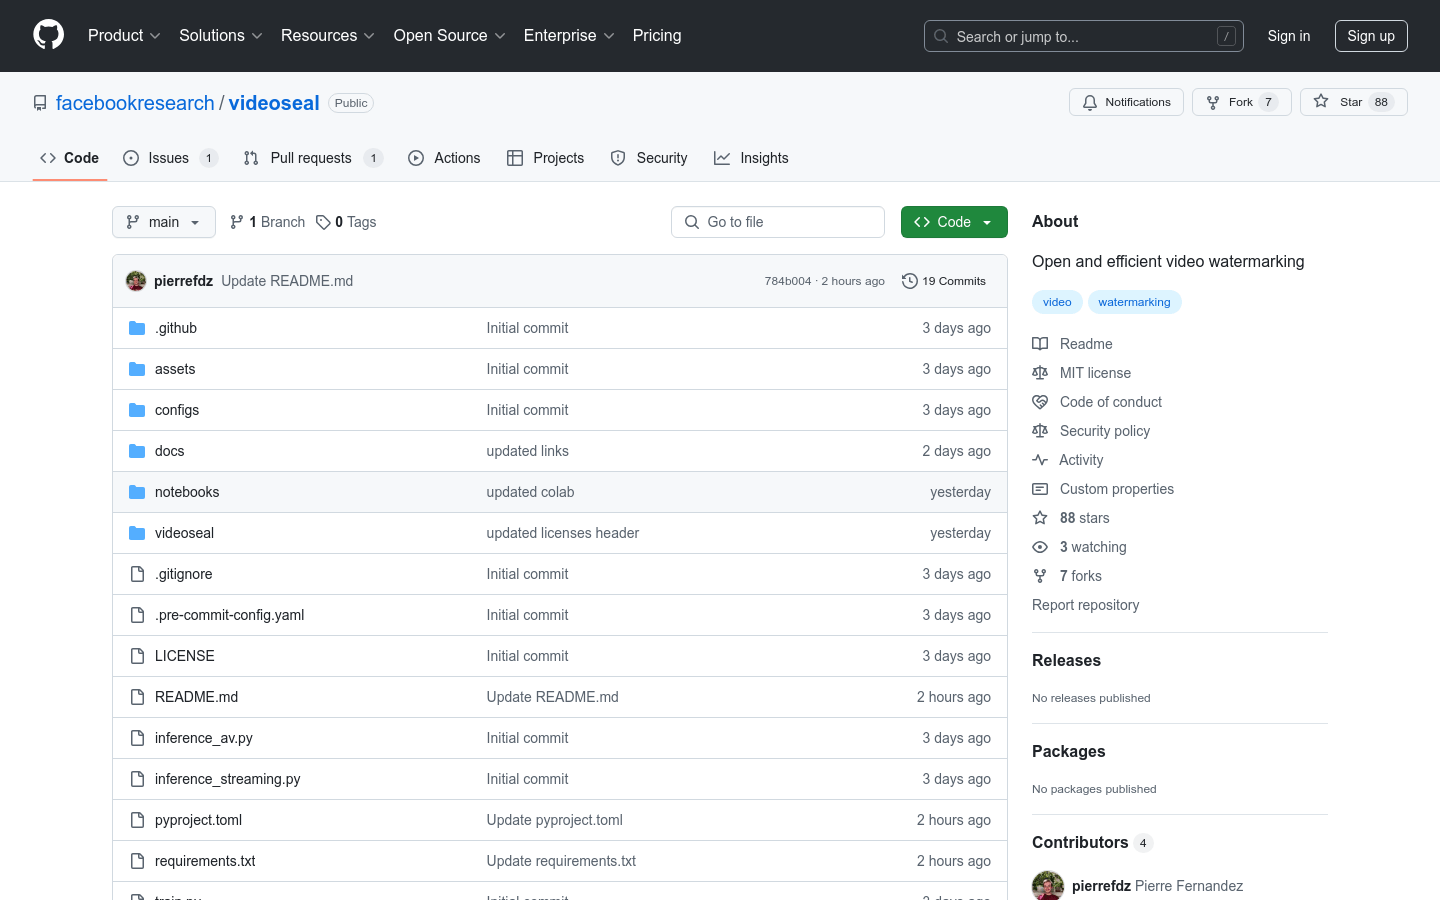Open the Projects tab

pyautogui.click(x=545, y=158)
